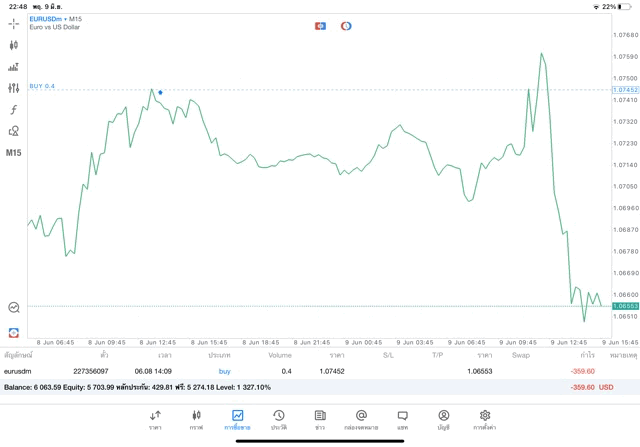Open indicators list with f icon
This screenshot has width=640, height=447.
(x=14, y=110)
